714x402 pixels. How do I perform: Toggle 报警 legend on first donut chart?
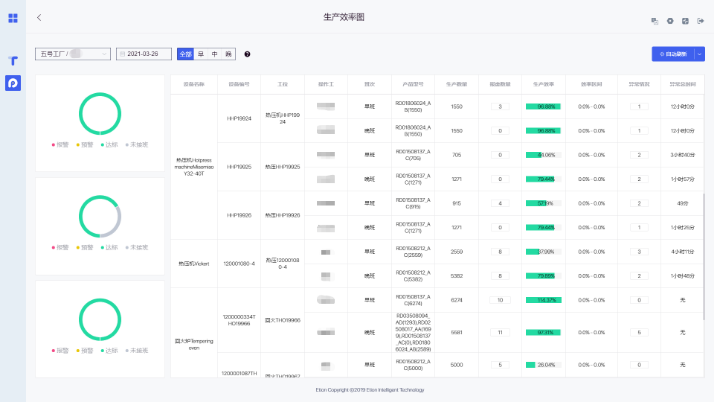point(60,145)
